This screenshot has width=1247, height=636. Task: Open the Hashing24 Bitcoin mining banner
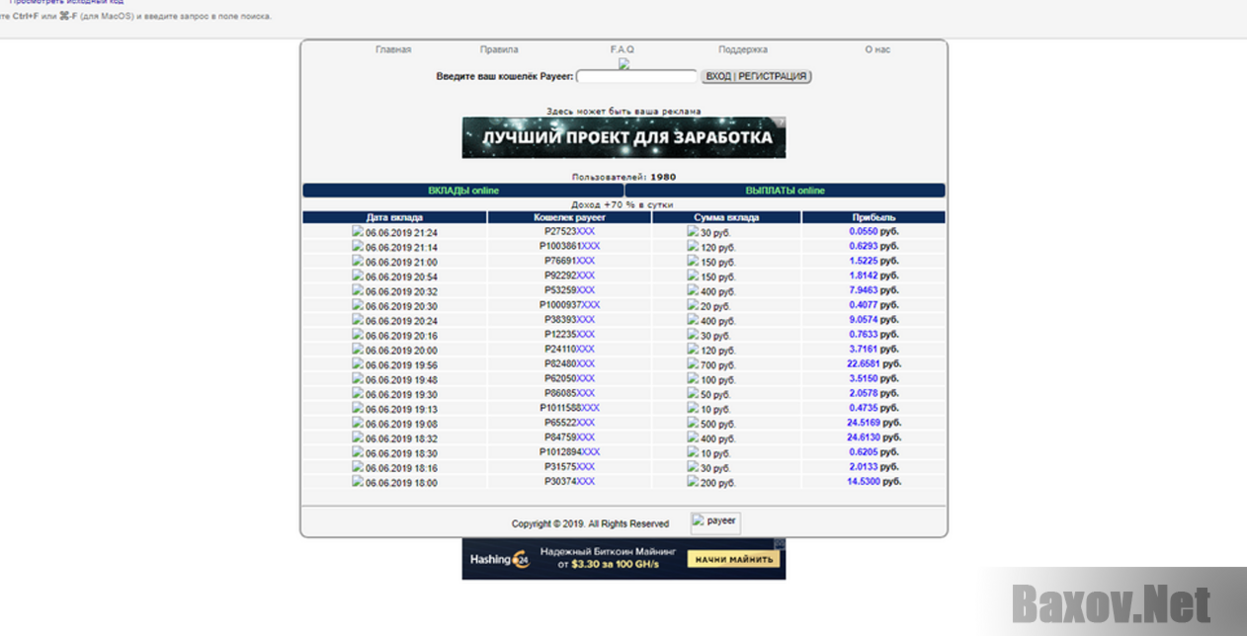click(624, 559)
